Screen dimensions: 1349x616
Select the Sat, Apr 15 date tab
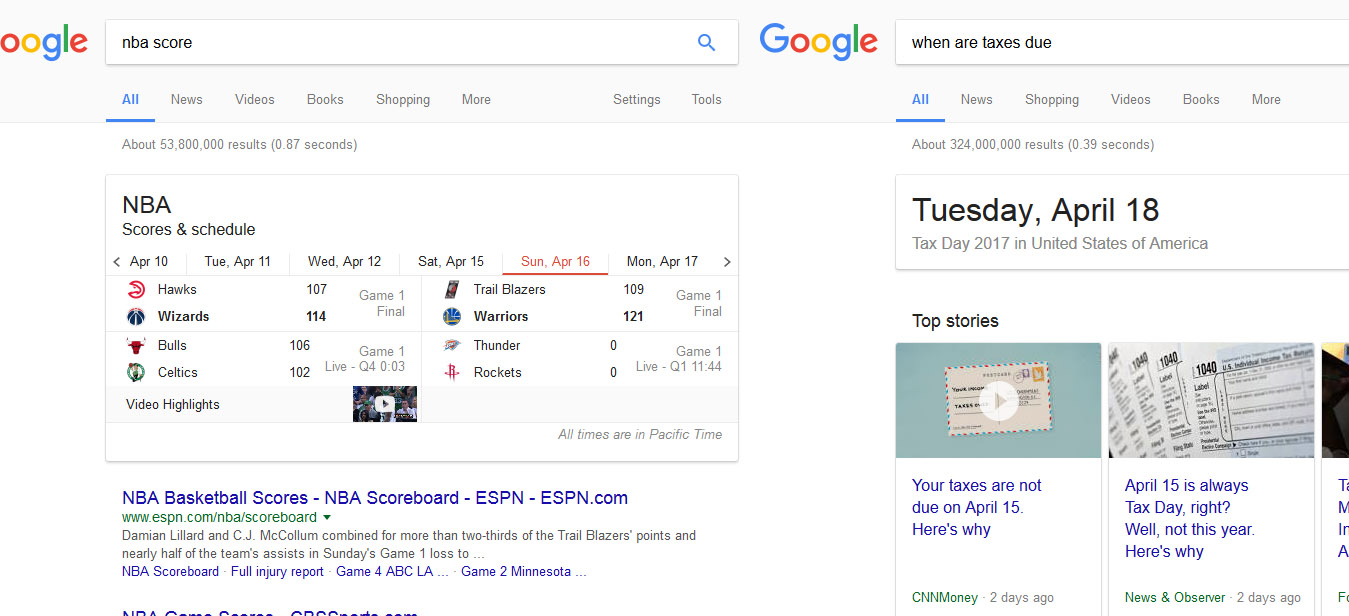(x=451, y=262)
